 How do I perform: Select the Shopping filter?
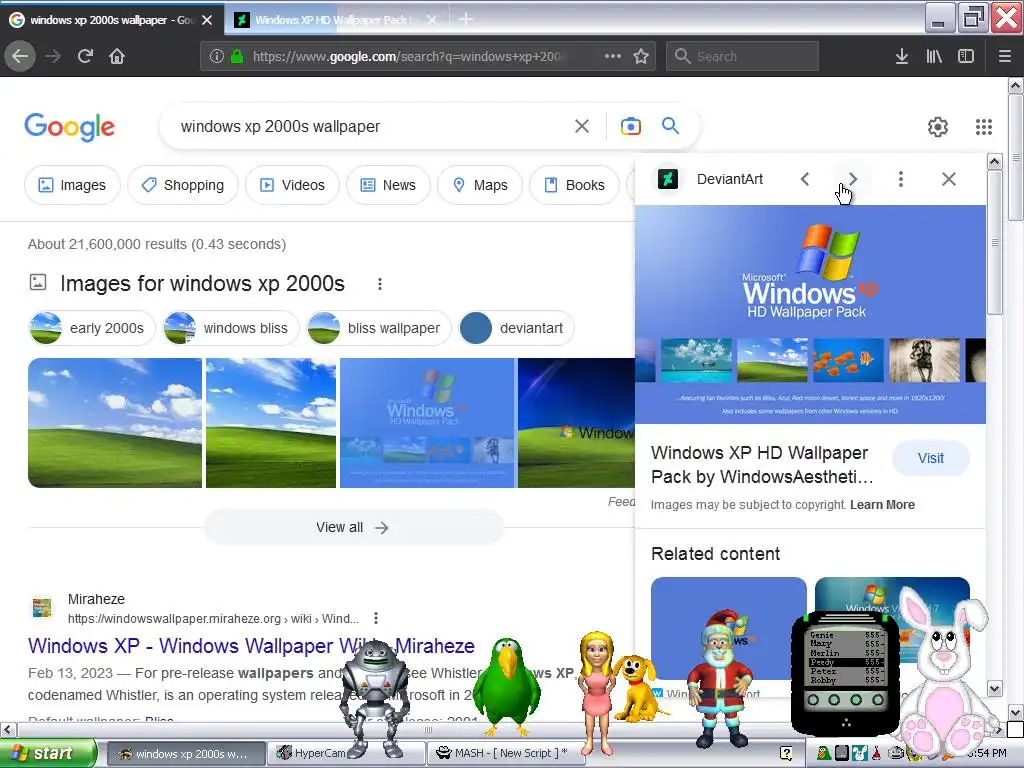[x=183, y=185]
